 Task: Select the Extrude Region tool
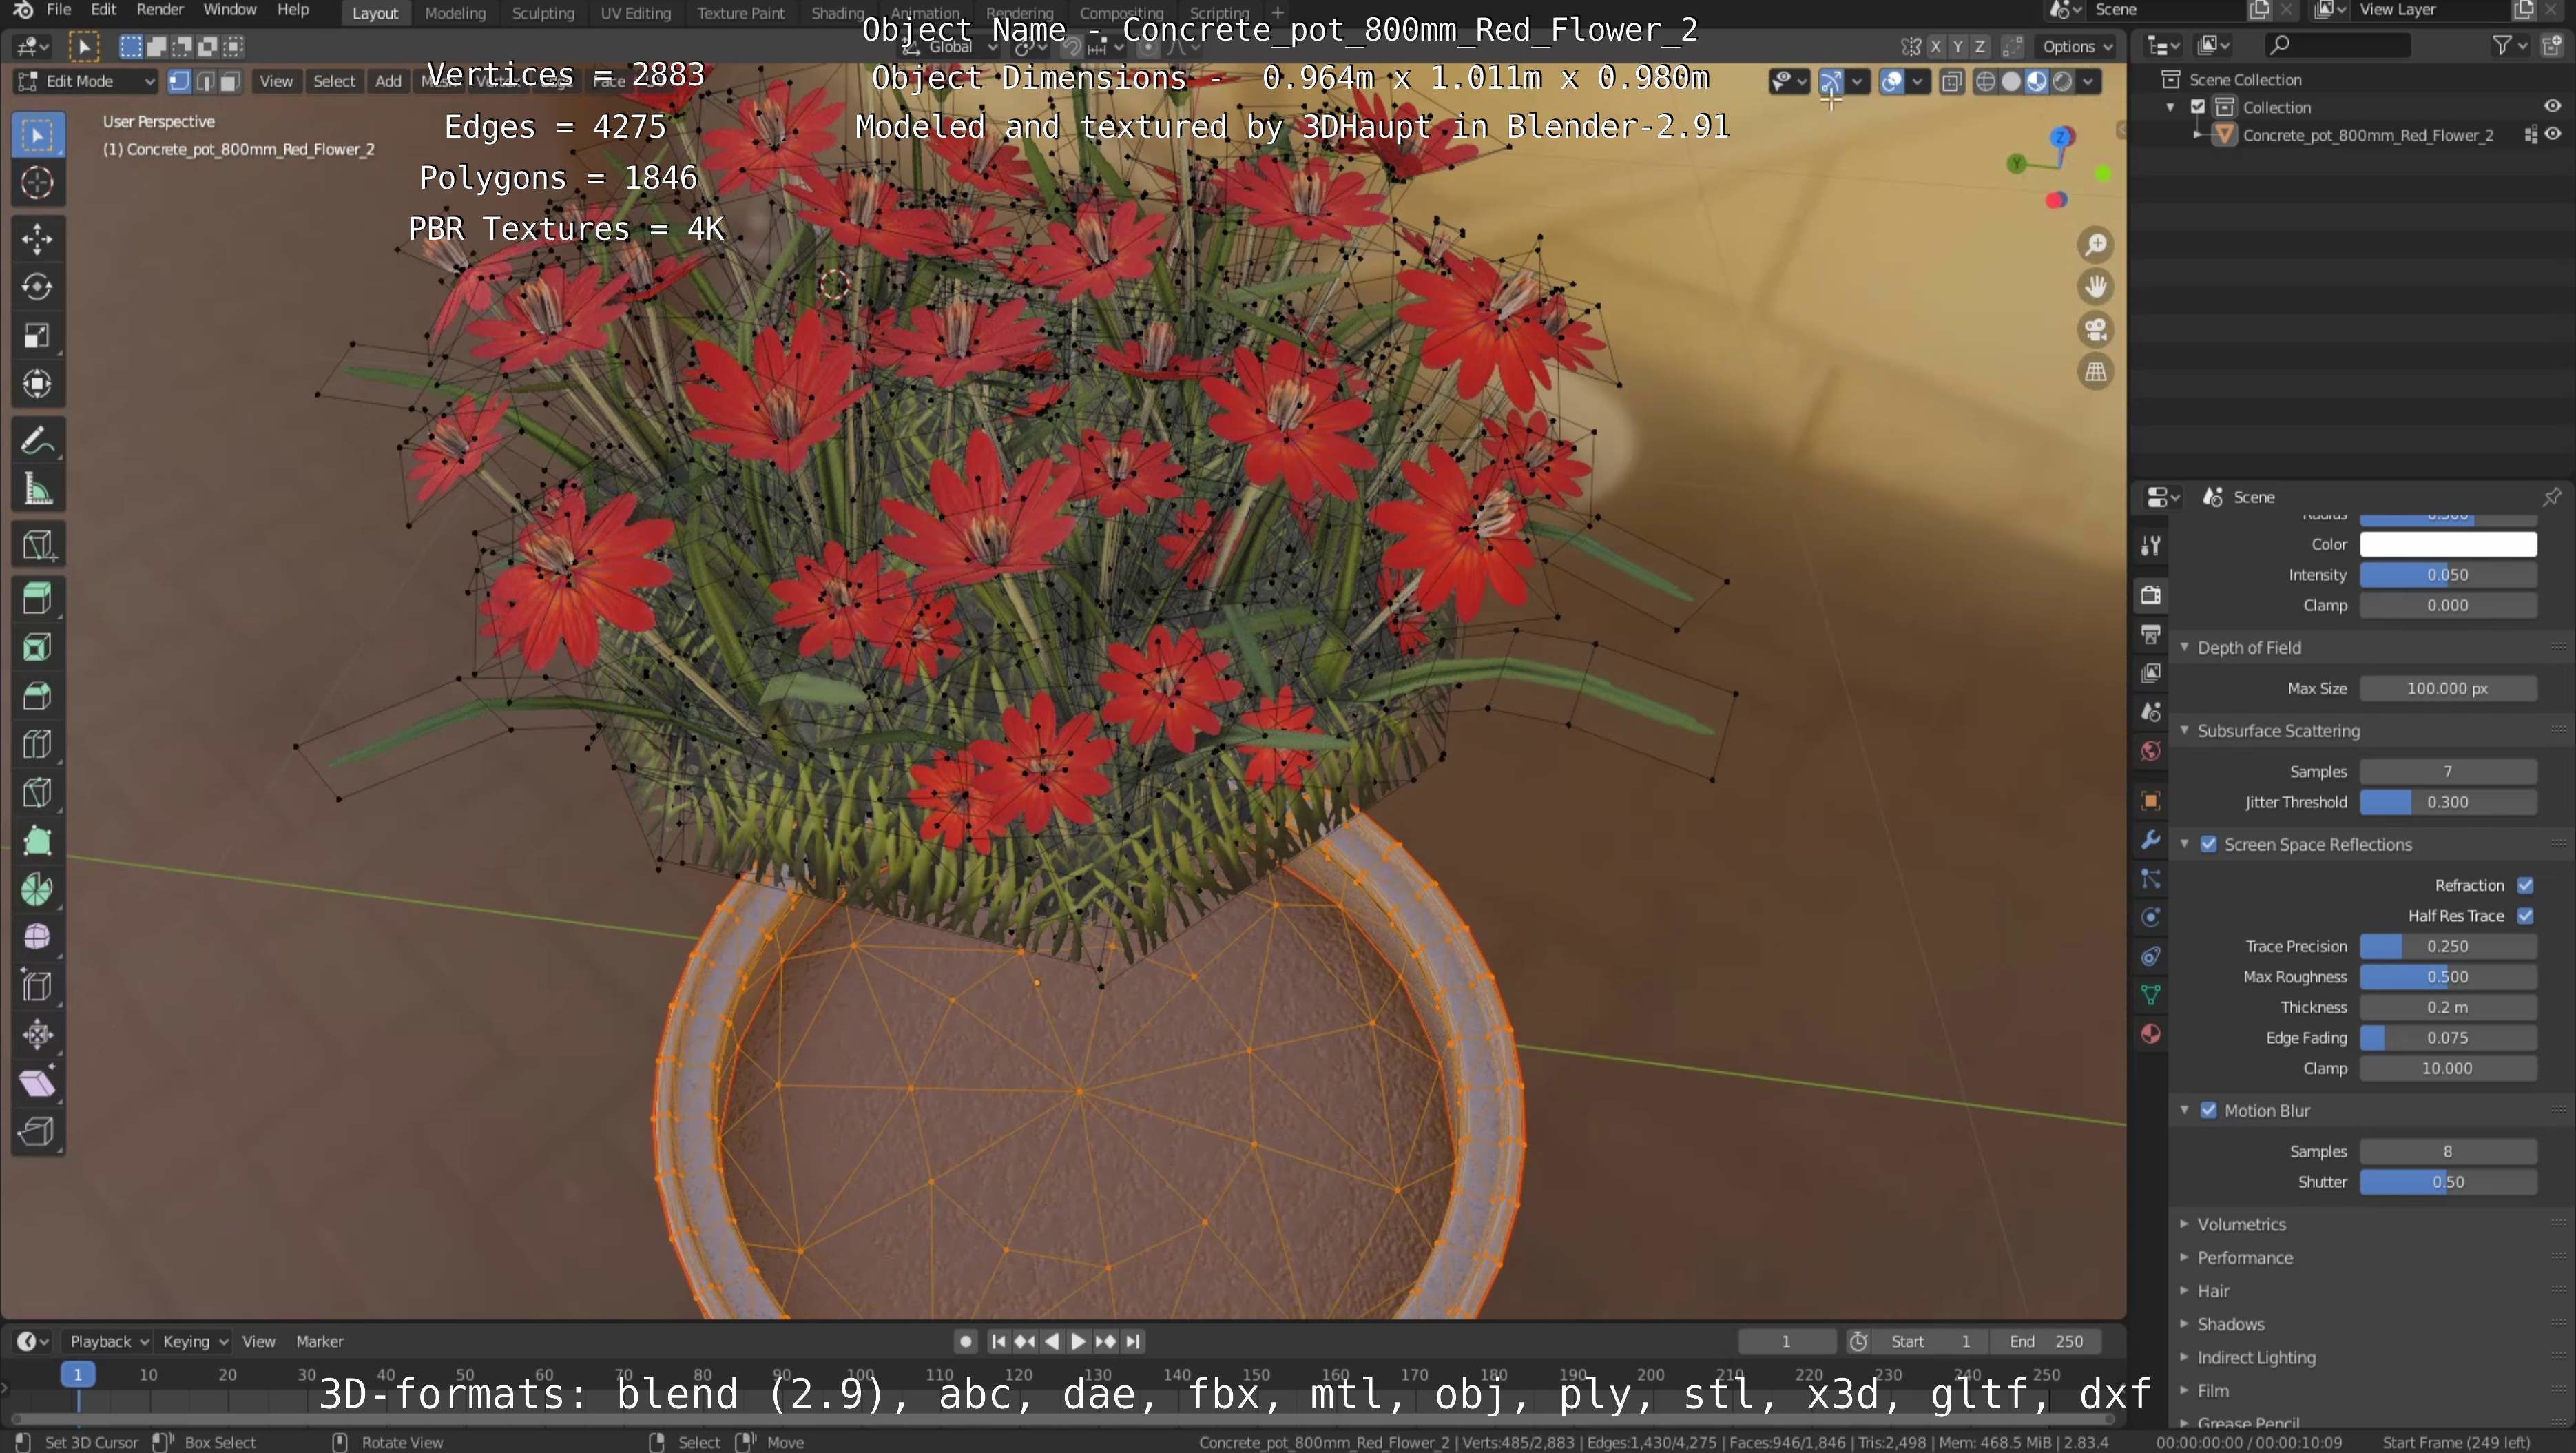click(37, 598)
